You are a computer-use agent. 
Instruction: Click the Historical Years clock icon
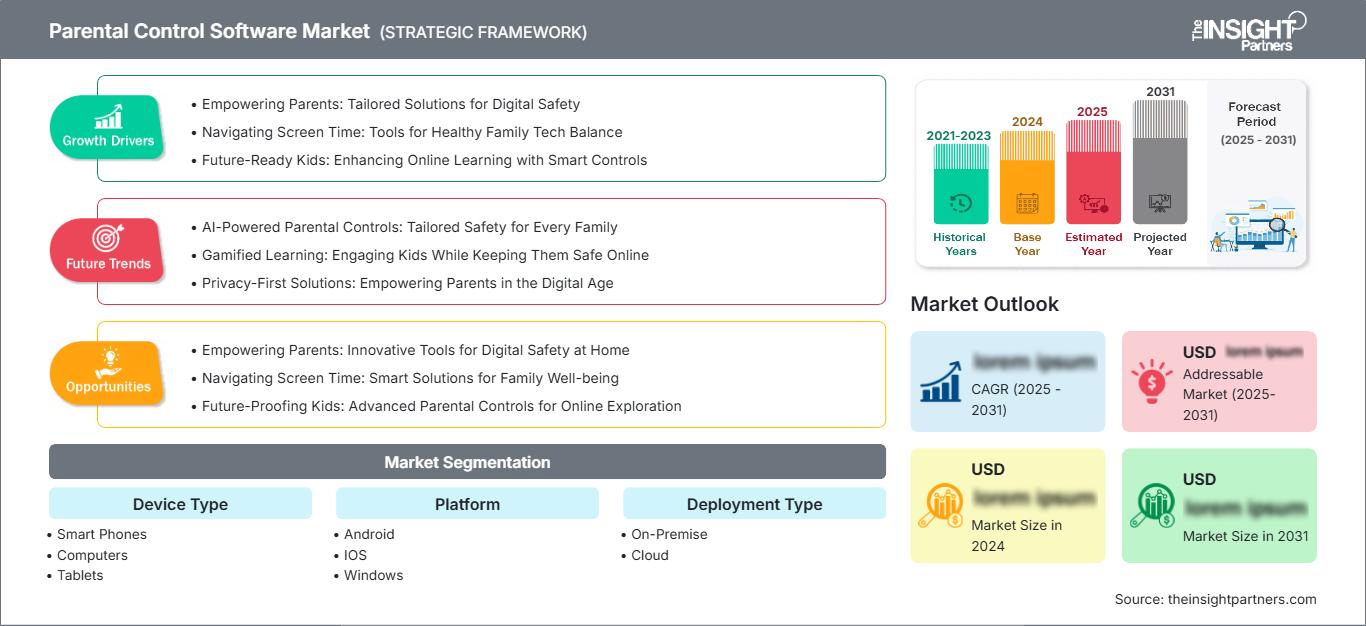tap(960, 204)
